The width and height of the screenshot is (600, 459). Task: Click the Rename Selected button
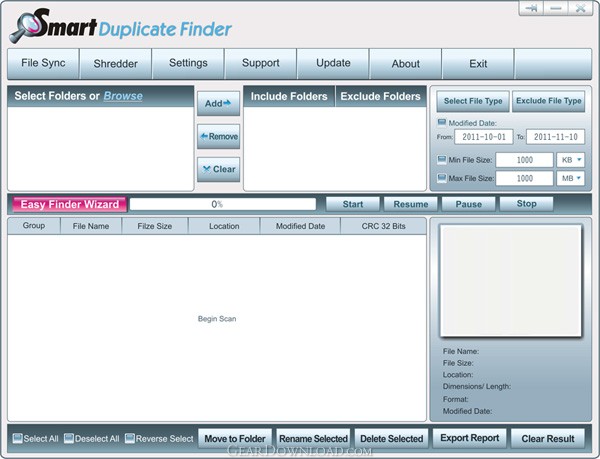coord(313,439)
